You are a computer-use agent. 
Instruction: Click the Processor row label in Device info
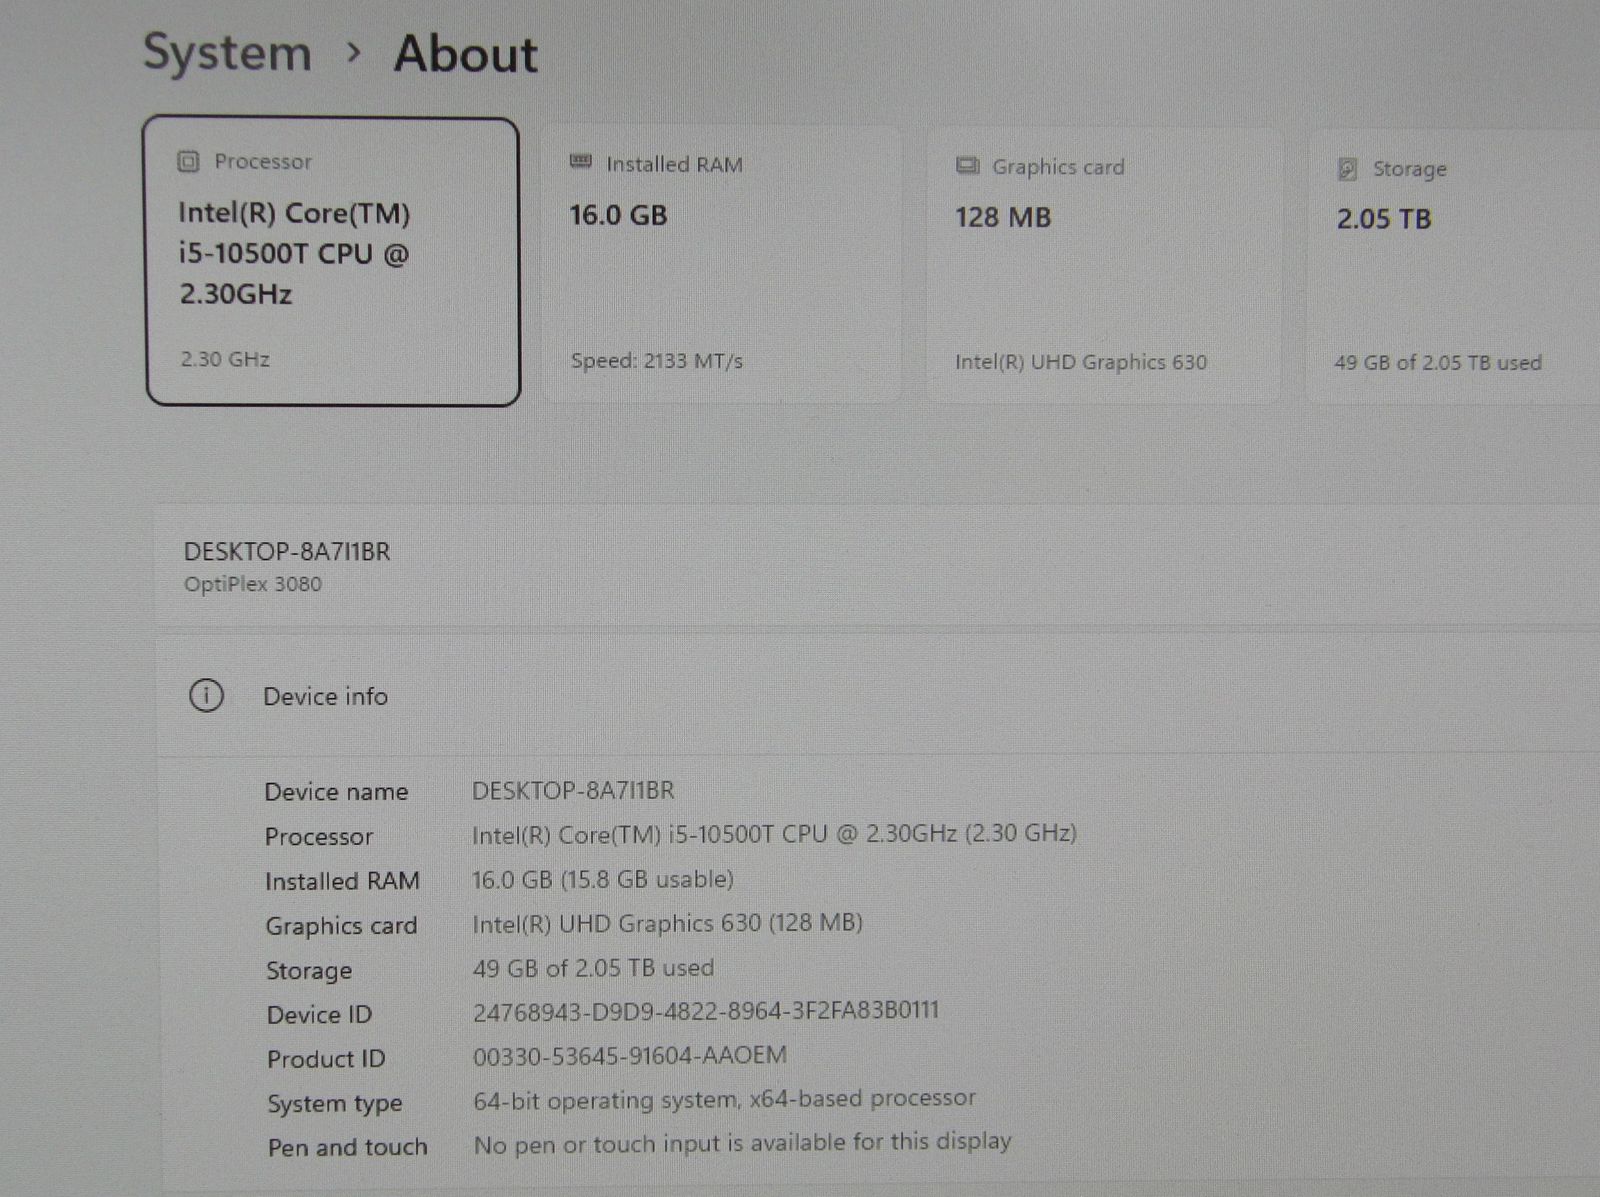(x=319, y=837)
